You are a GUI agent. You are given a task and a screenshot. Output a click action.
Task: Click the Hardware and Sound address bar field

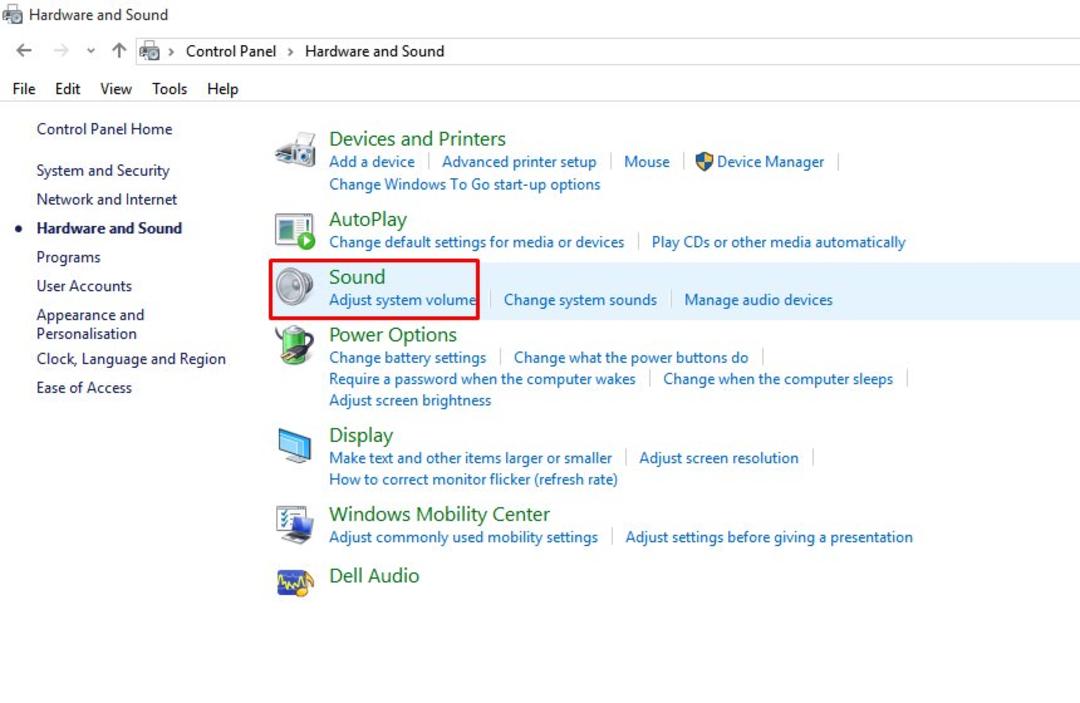tap(608, 52)
